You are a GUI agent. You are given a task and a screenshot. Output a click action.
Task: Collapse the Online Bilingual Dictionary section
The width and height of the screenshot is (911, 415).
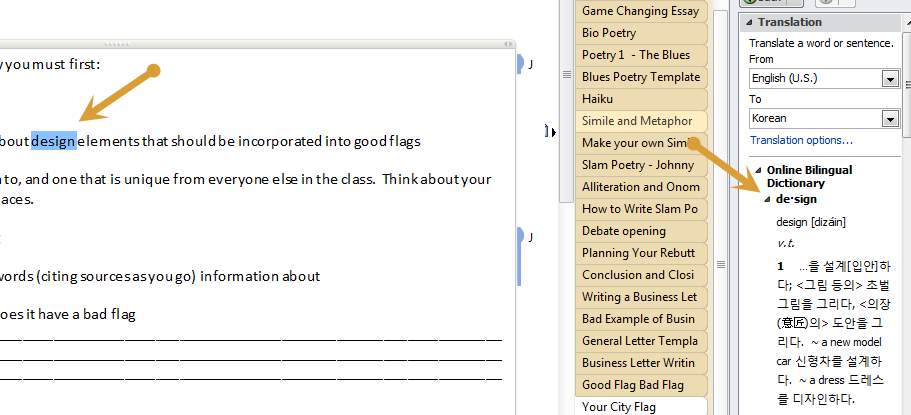click(x=757, y=170)
